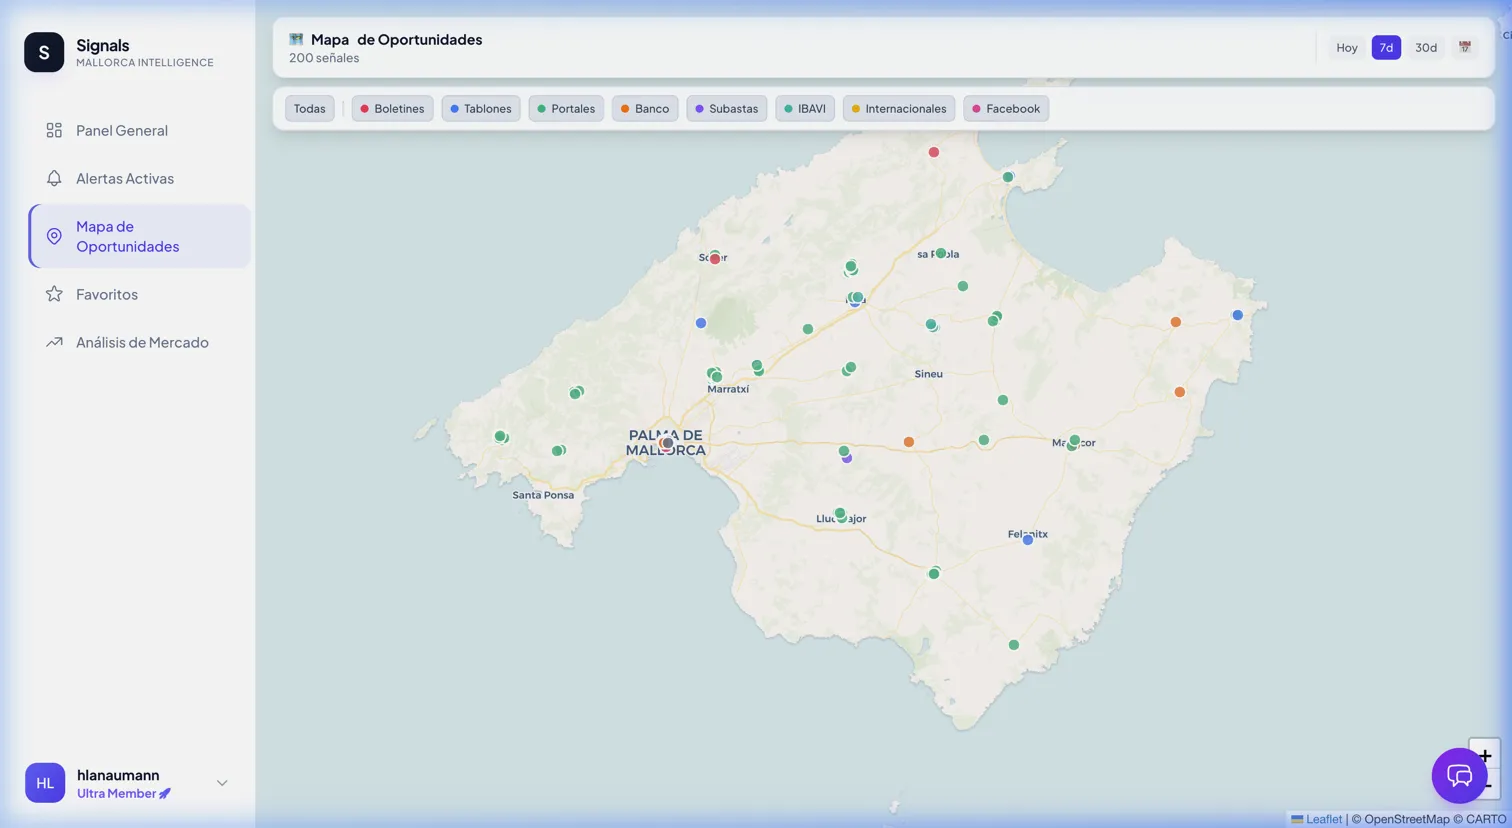This screenshot has width=1512, height=828.
Task: Click the HL avatar at bottom left
Action: point(44,783)
